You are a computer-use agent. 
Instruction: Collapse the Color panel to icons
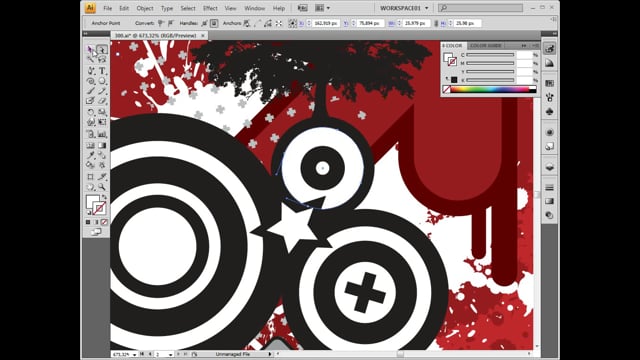524,45
